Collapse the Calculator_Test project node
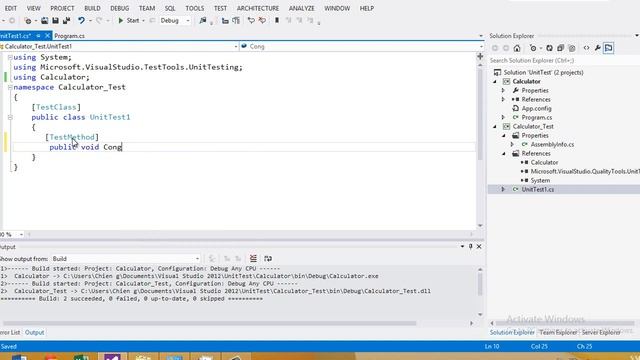Screen dimensions: 640x360 pos(495,127)
